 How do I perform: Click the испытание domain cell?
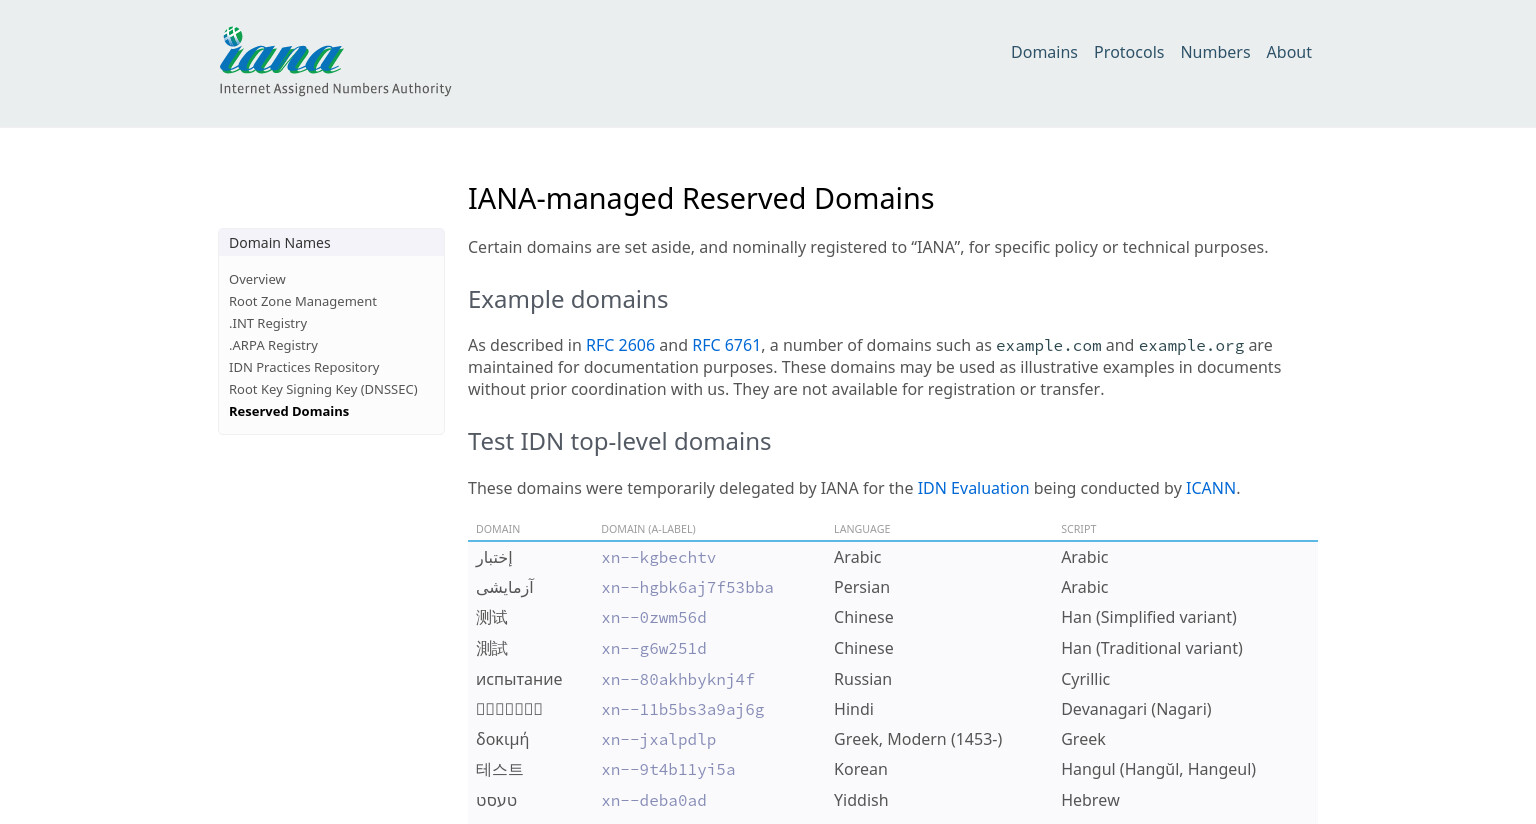tap(519, 679)
